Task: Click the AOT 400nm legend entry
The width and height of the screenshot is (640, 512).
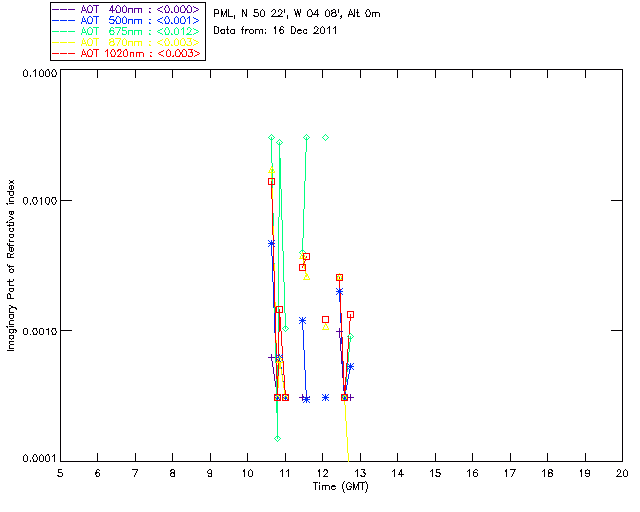Action: click(x=127, y=9)
